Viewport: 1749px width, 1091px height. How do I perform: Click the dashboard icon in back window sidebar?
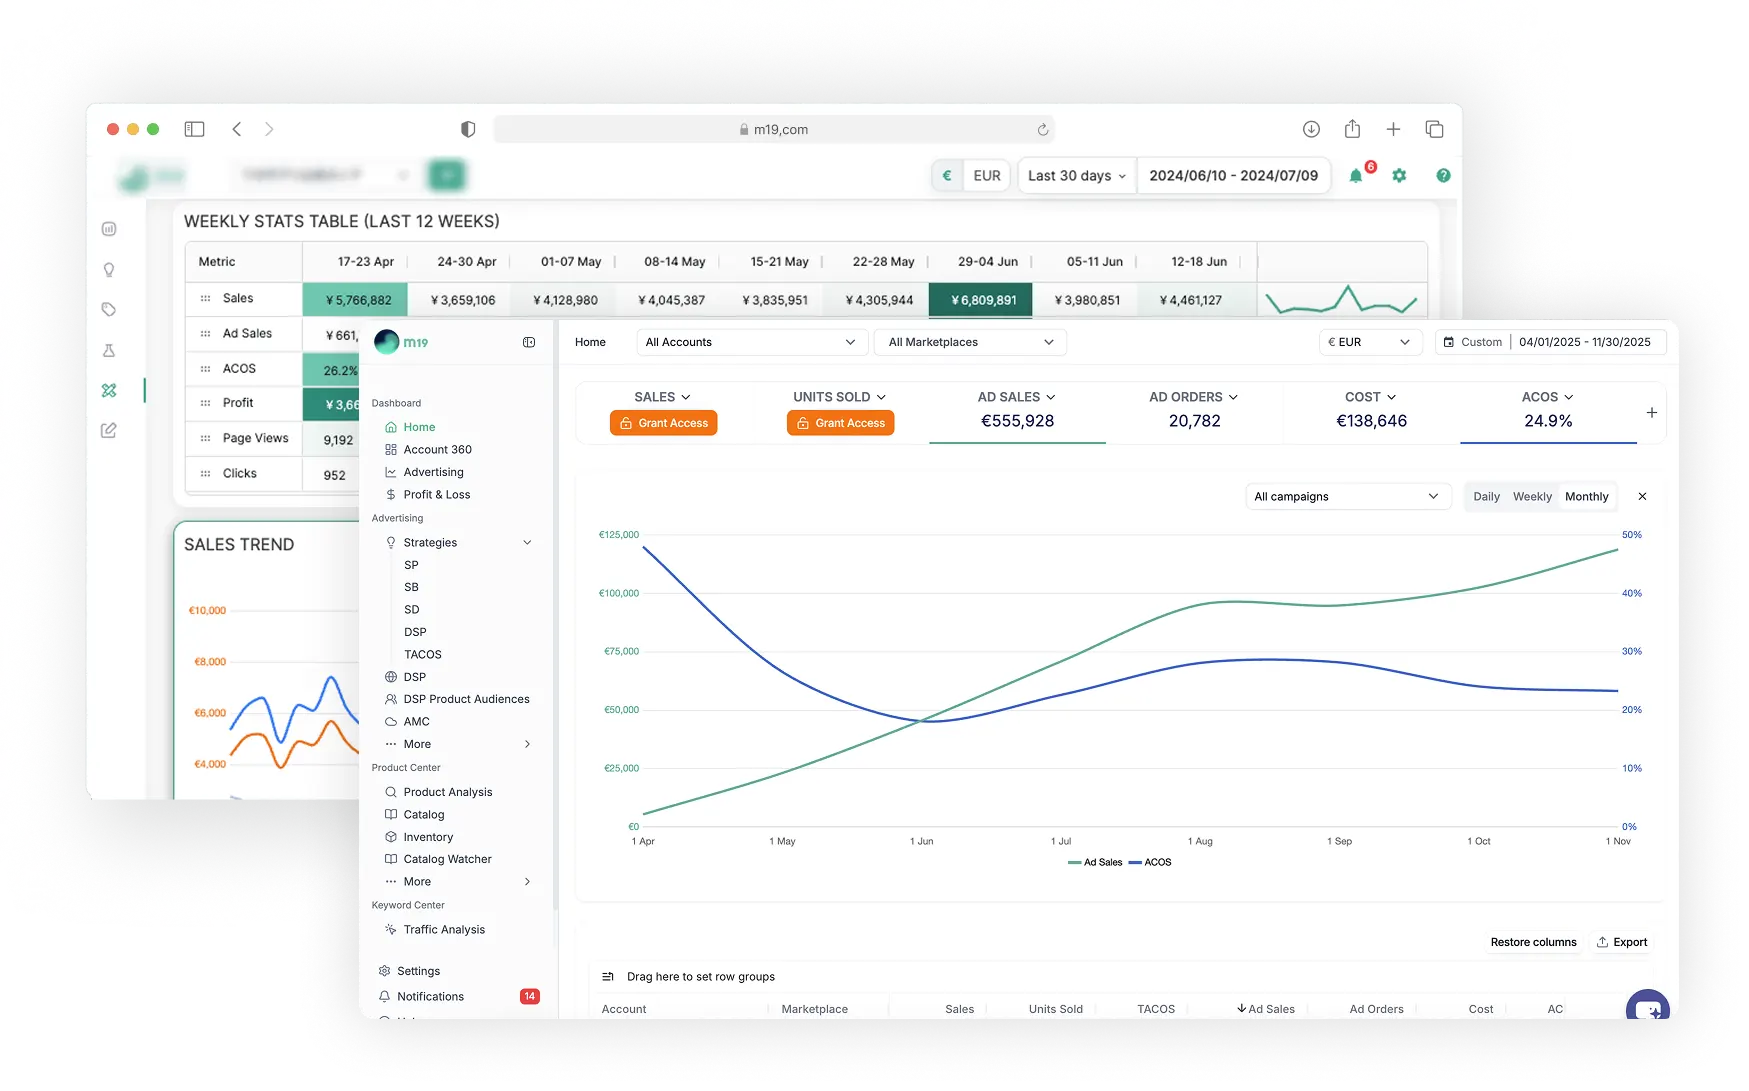point(109,229)
